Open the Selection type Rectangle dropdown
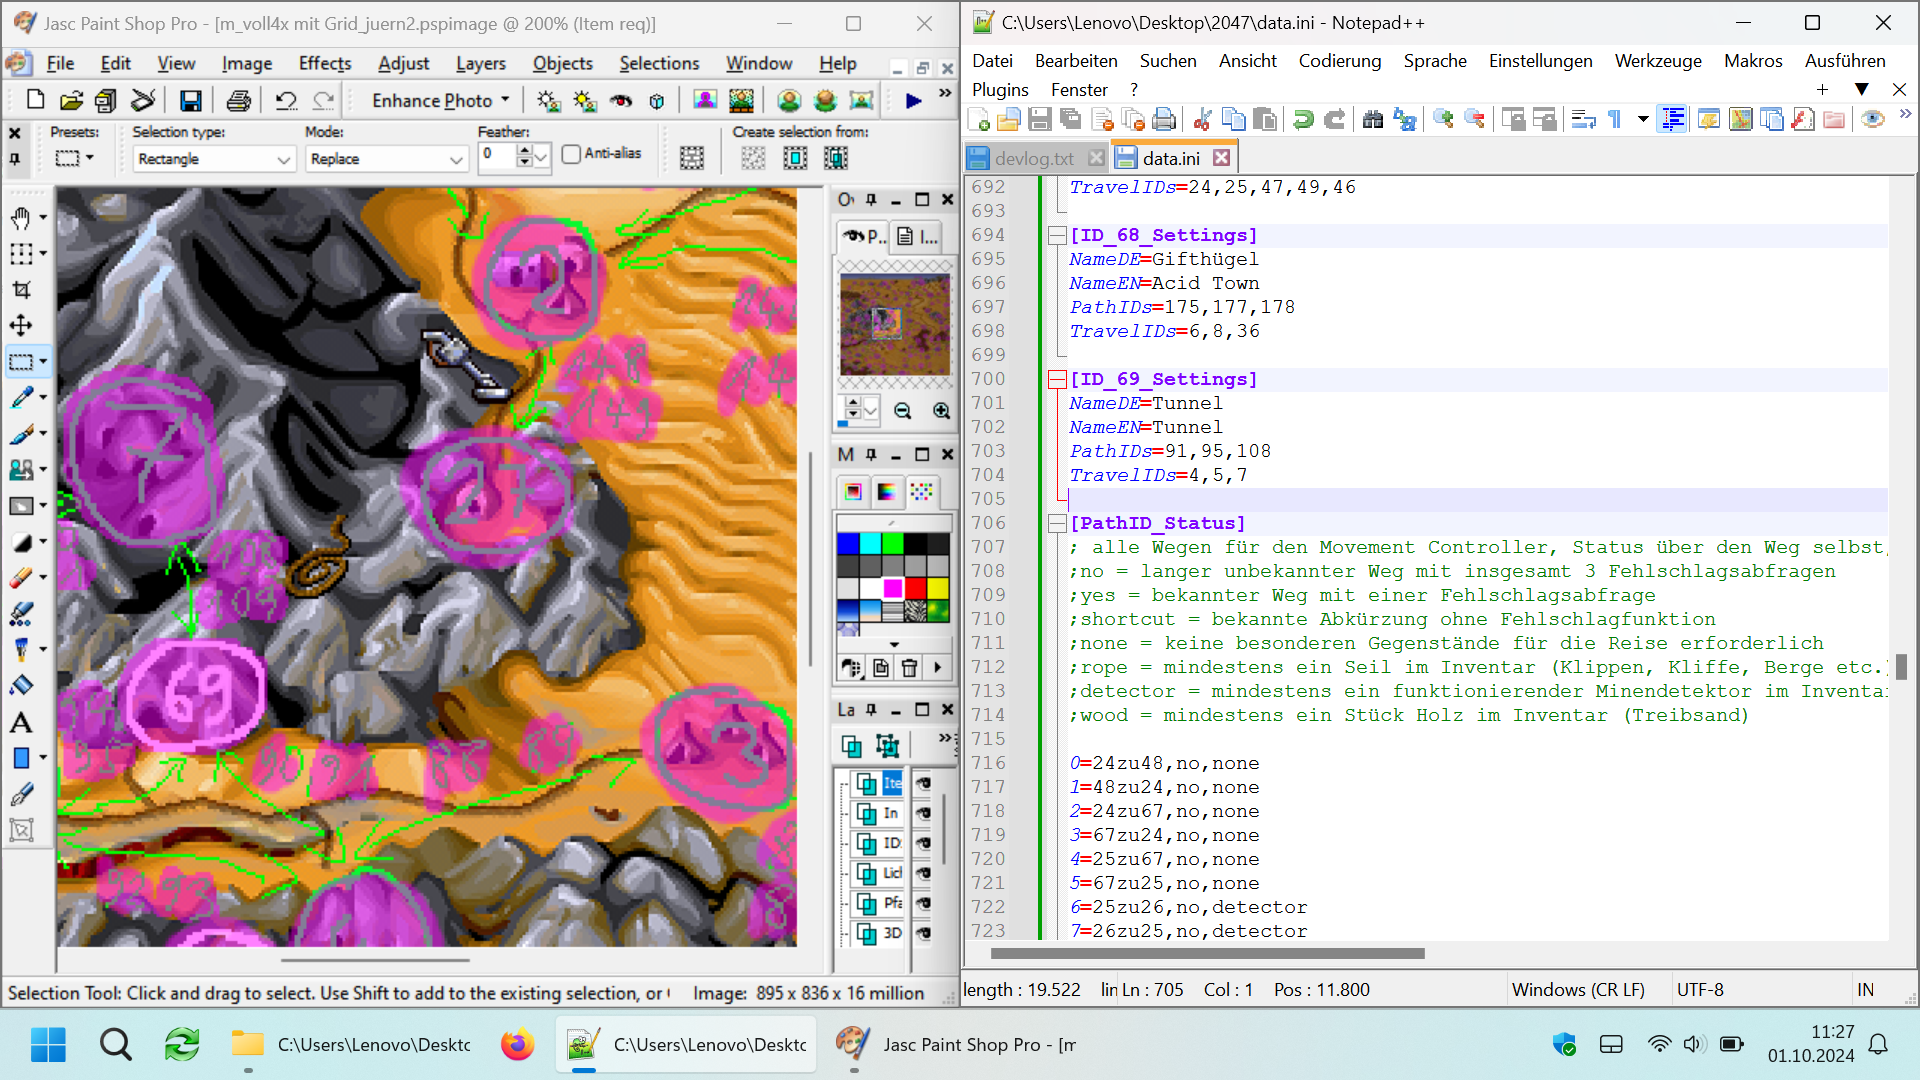1920x1080 pixels. point(283,159)
